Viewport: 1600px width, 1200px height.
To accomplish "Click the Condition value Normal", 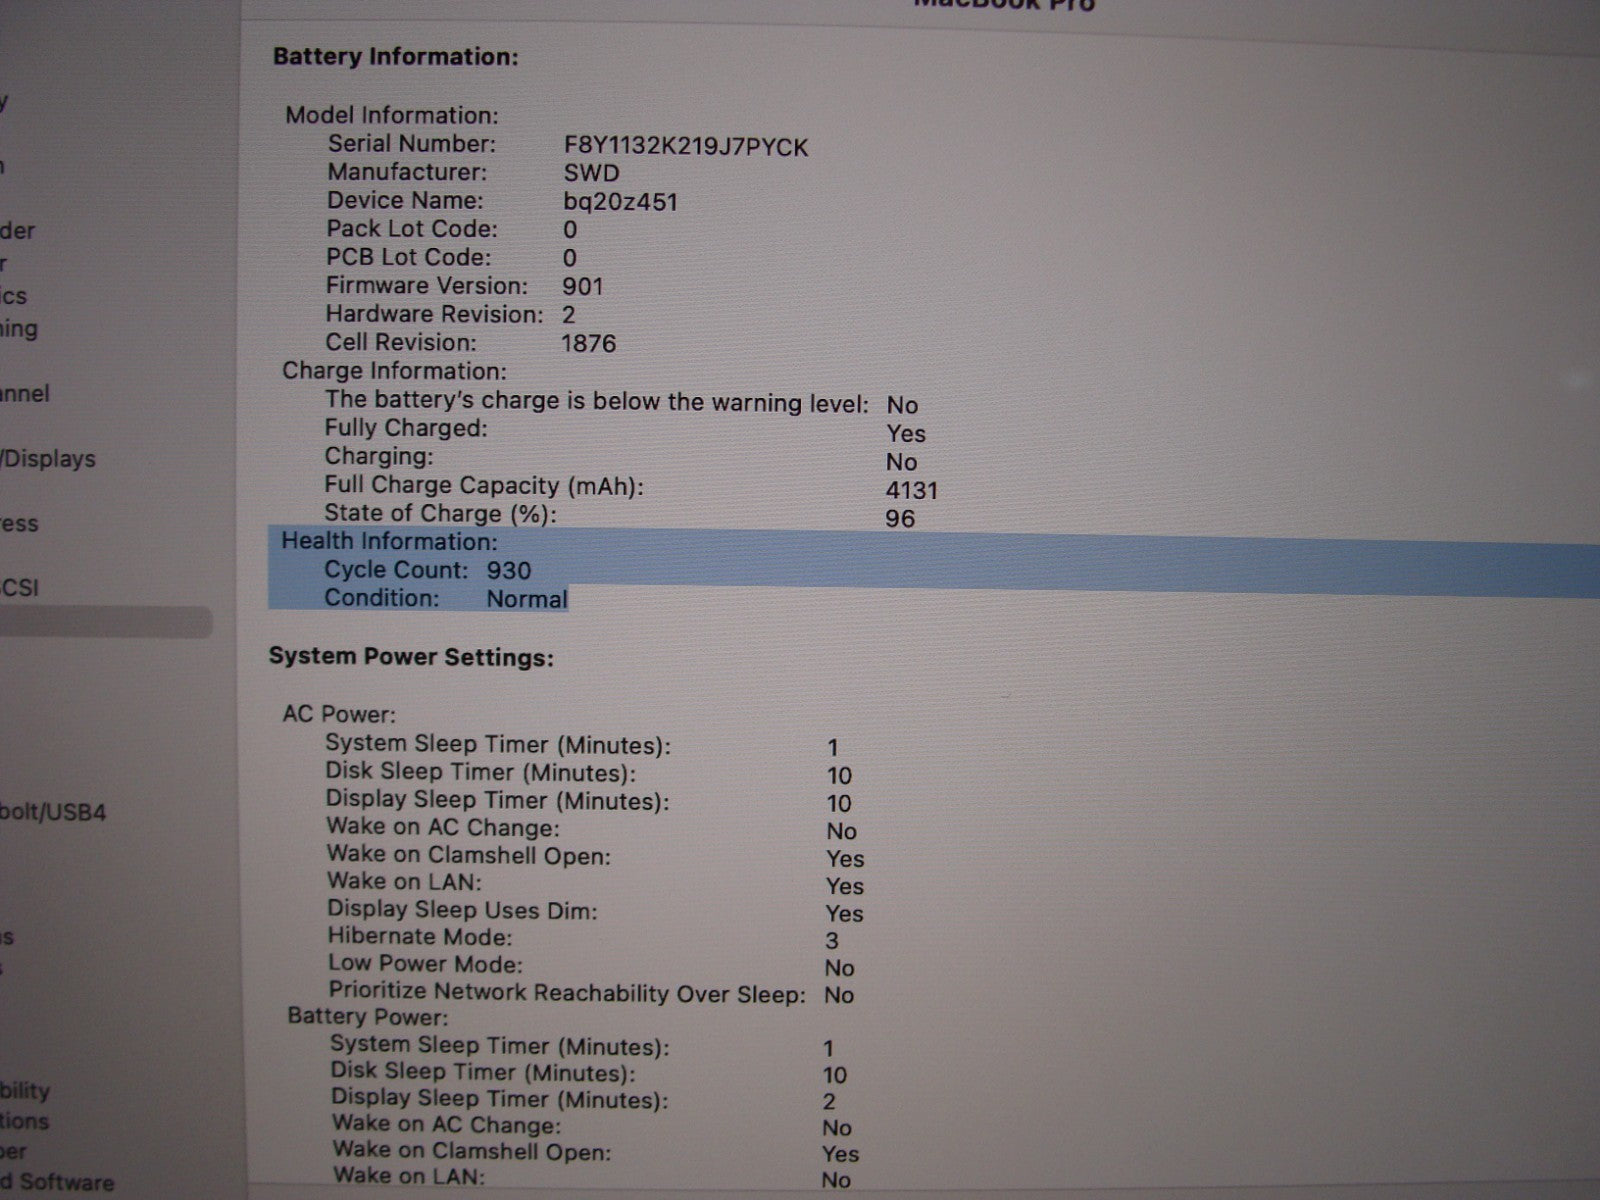I will coord(527,599).
